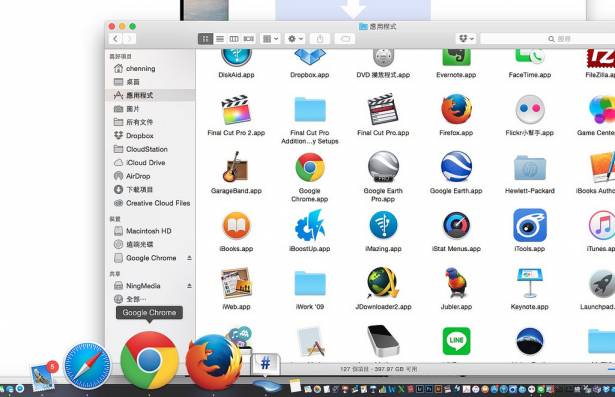Open Mail stamp icon in Dock
This screenshot has width=615, height=397.
[x=42, y=378]
